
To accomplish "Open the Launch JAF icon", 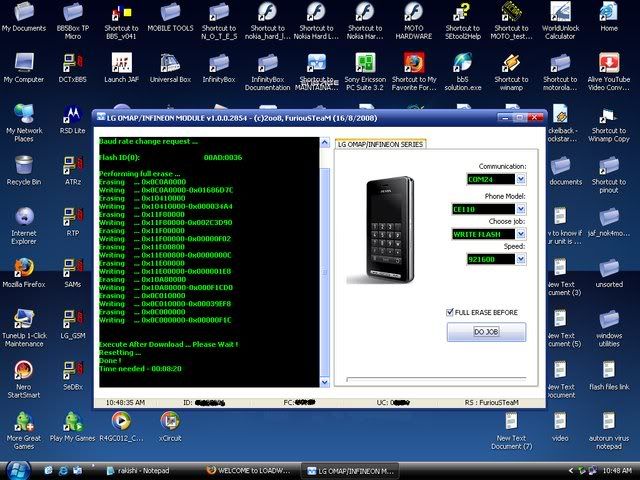I will click(121, 68).
